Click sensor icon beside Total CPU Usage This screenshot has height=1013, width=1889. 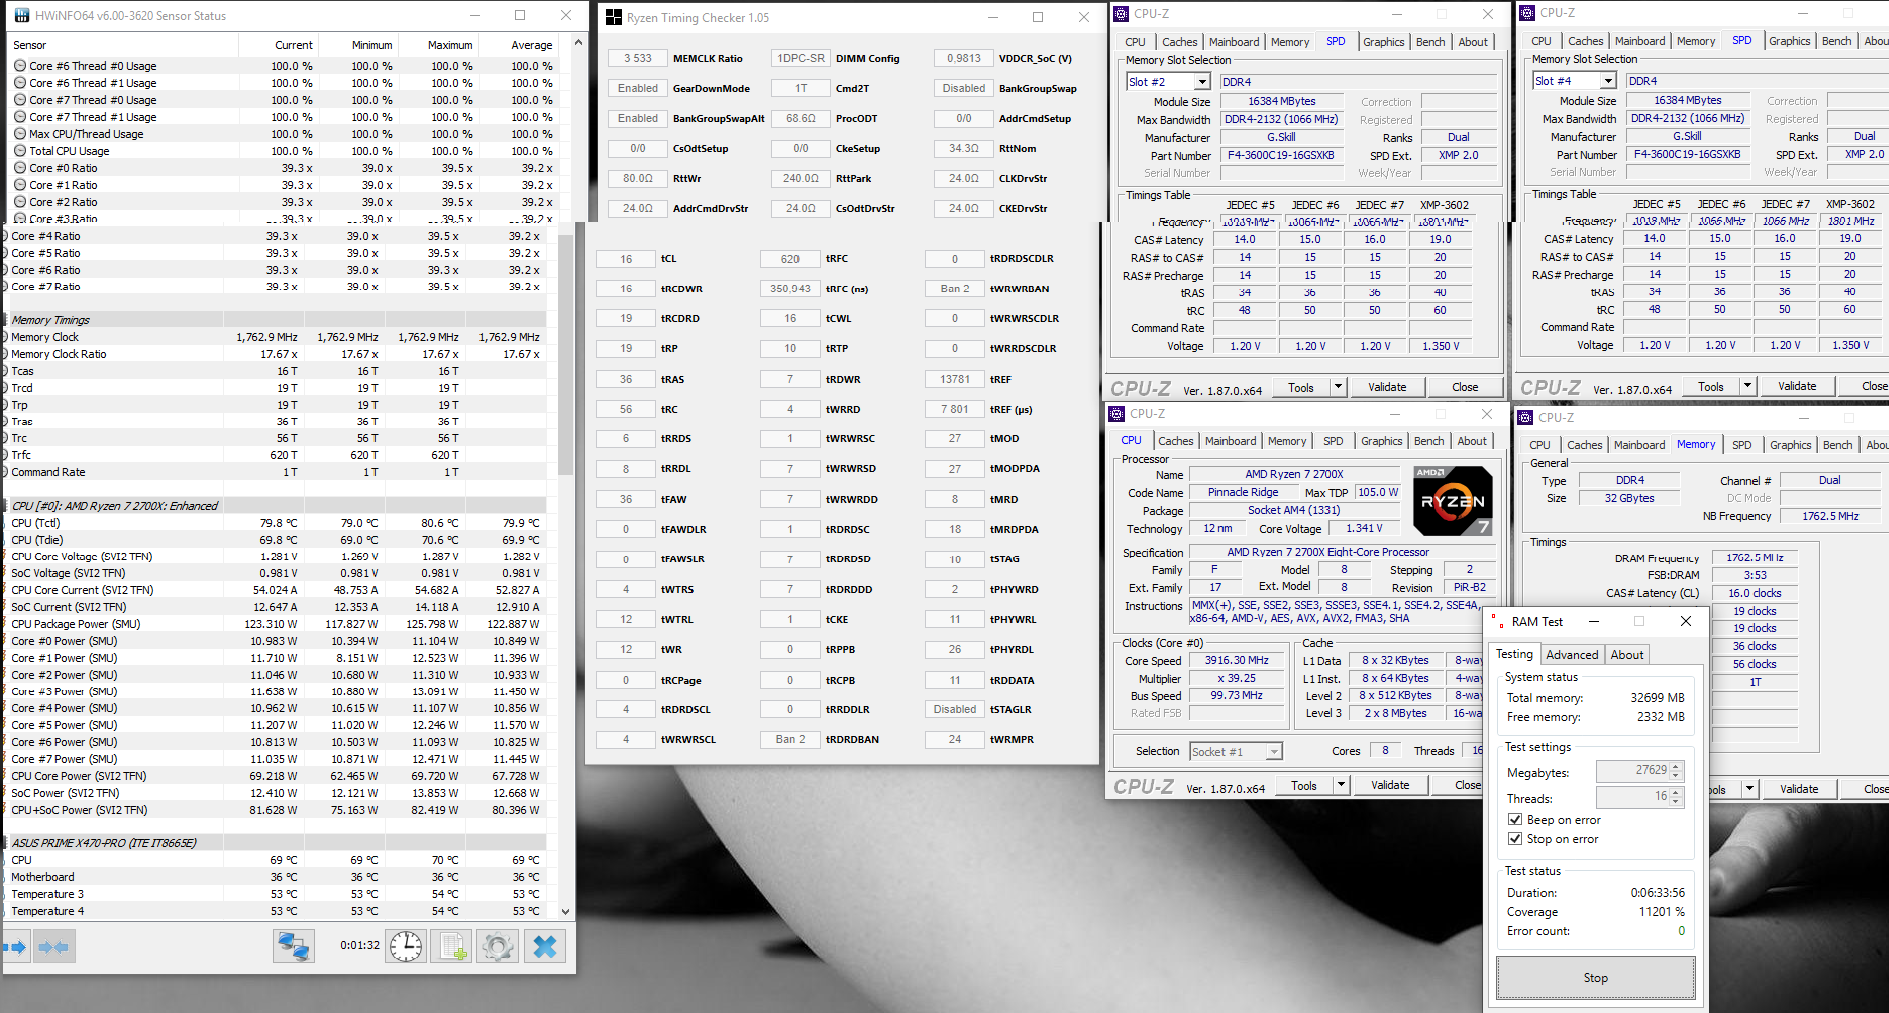click(x=20, y=151)
